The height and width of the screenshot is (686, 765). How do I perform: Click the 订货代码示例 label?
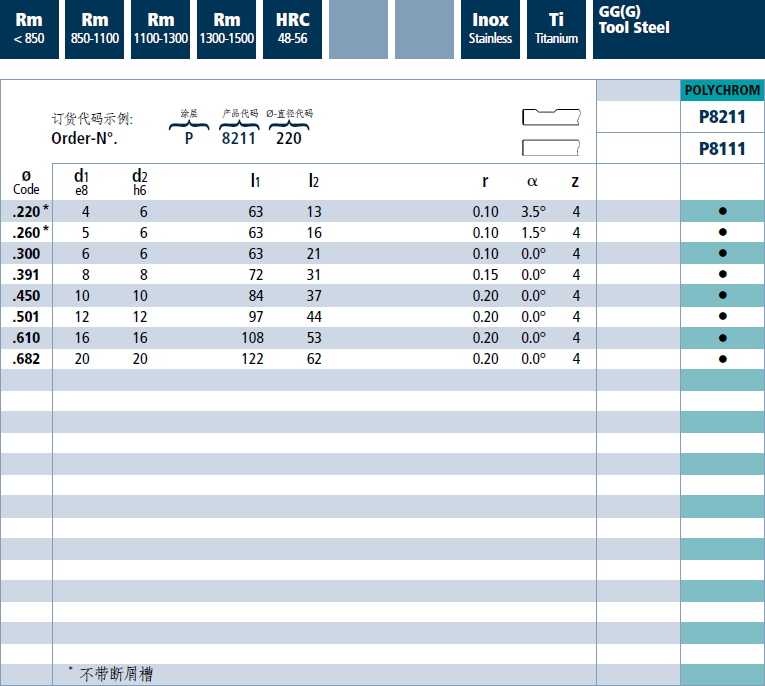click(92, 119)
